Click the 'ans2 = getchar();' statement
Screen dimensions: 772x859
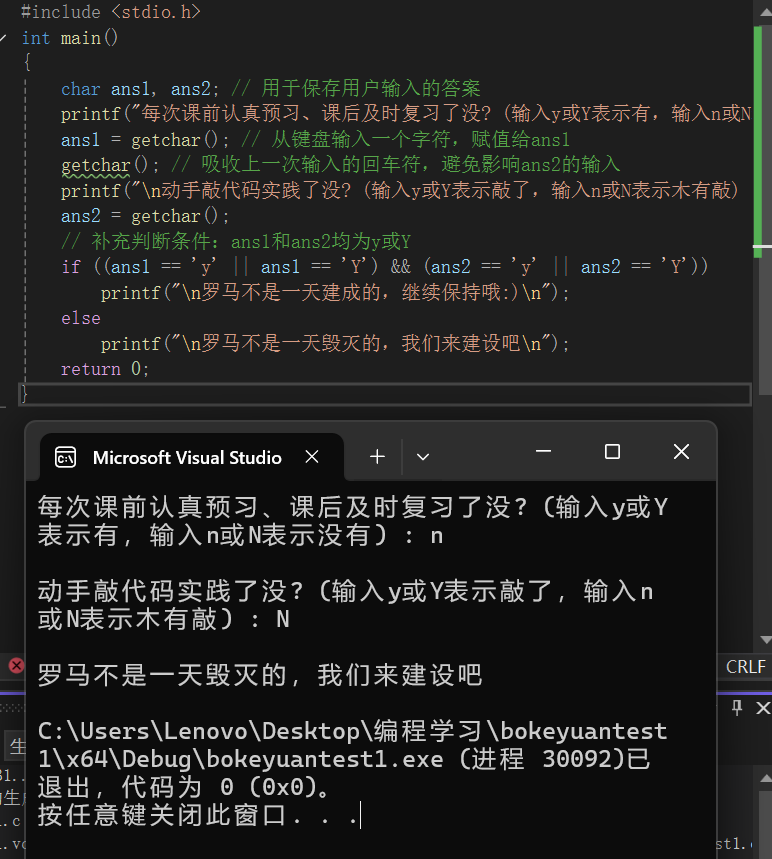[145, 216]
